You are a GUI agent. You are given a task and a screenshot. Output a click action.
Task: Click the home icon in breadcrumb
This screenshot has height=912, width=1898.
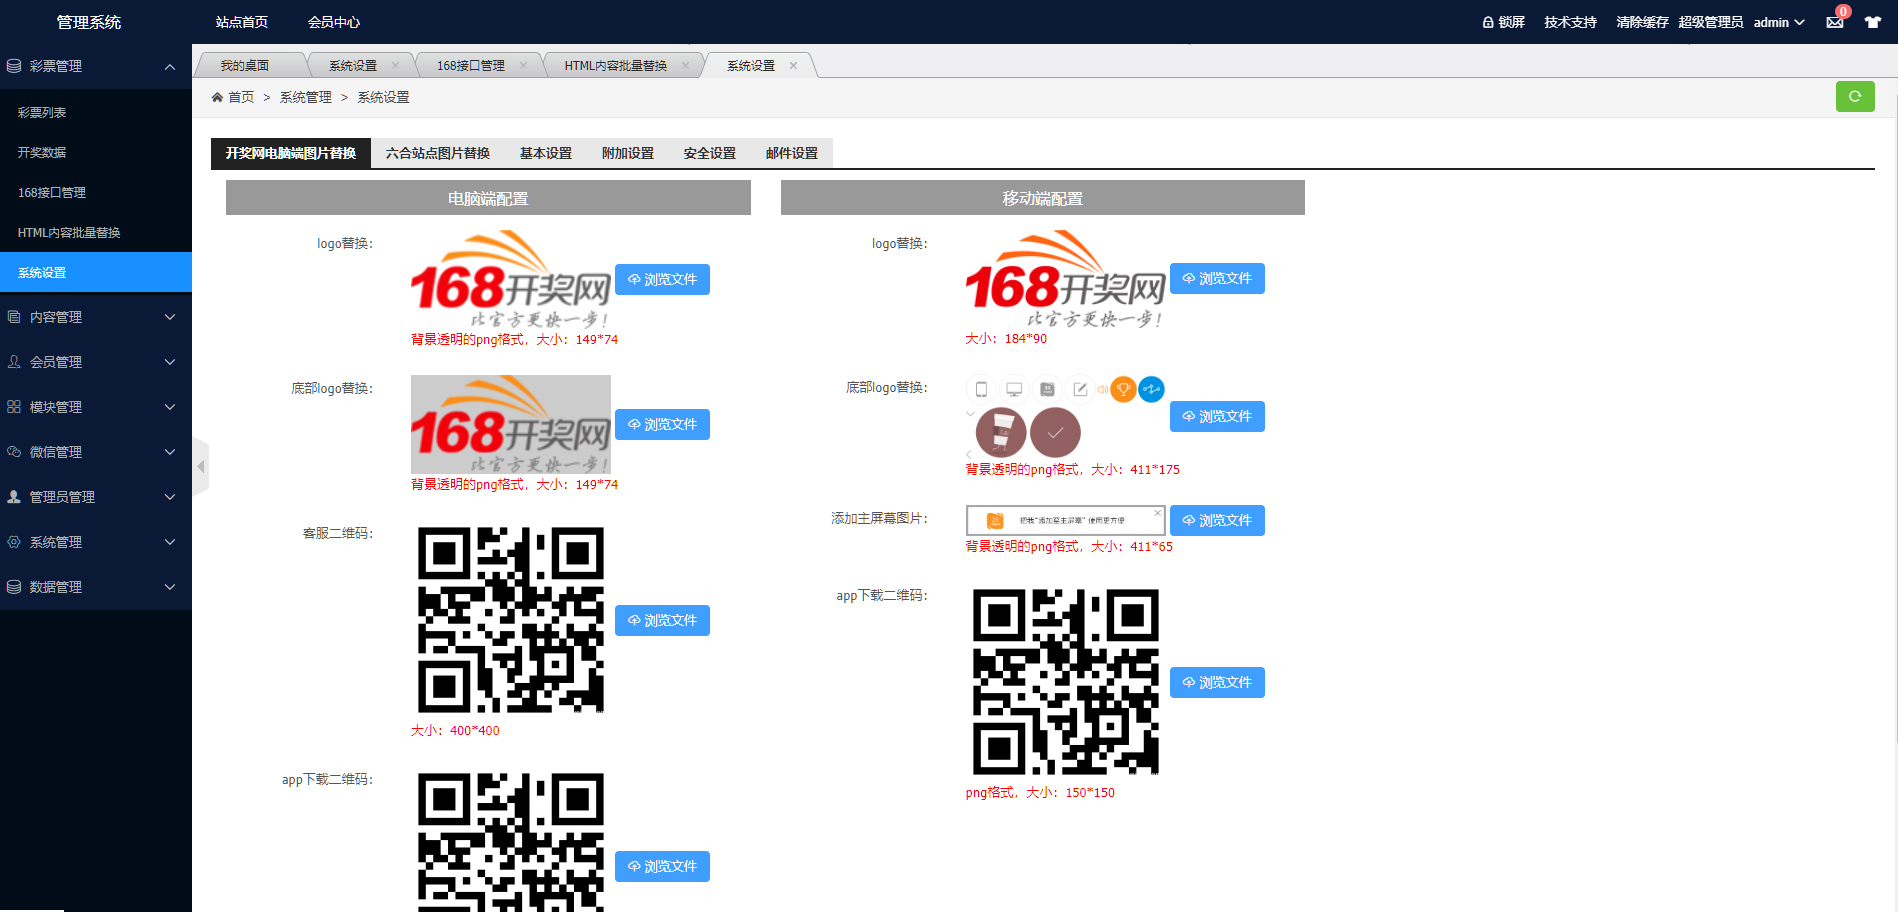point(217,97)
